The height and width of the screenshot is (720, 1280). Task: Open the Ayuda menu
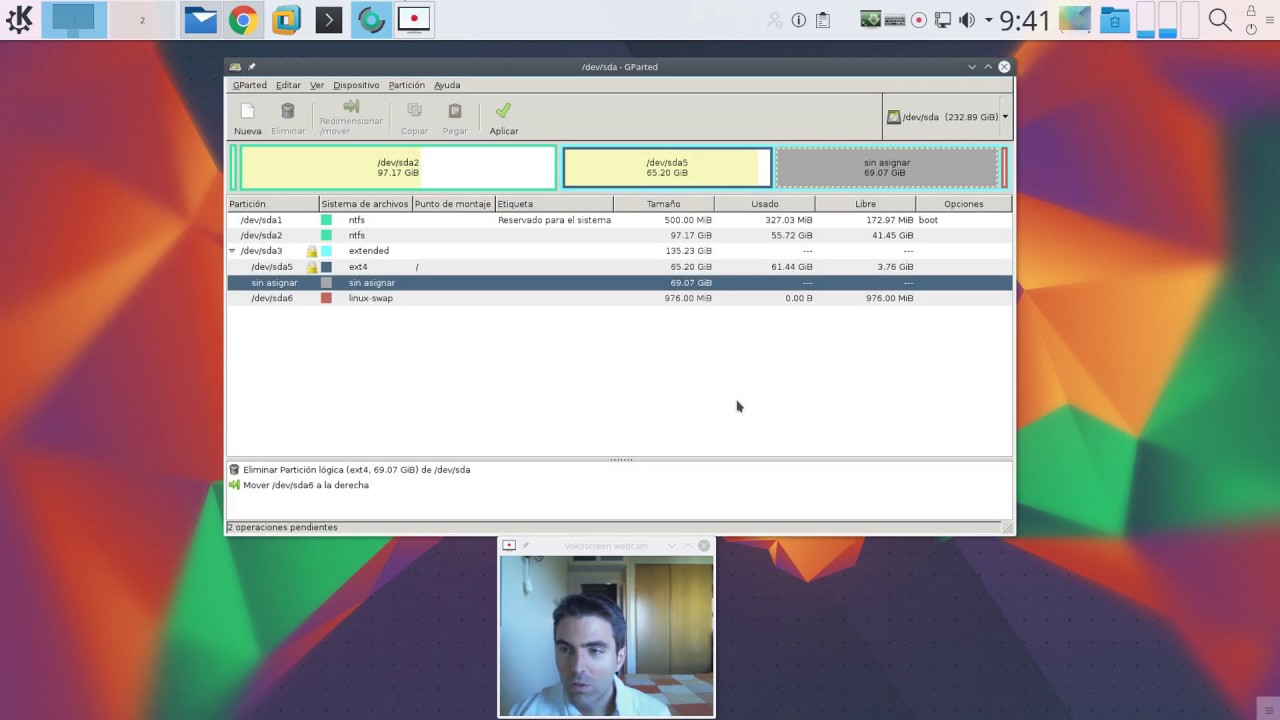tap(447, 85)
